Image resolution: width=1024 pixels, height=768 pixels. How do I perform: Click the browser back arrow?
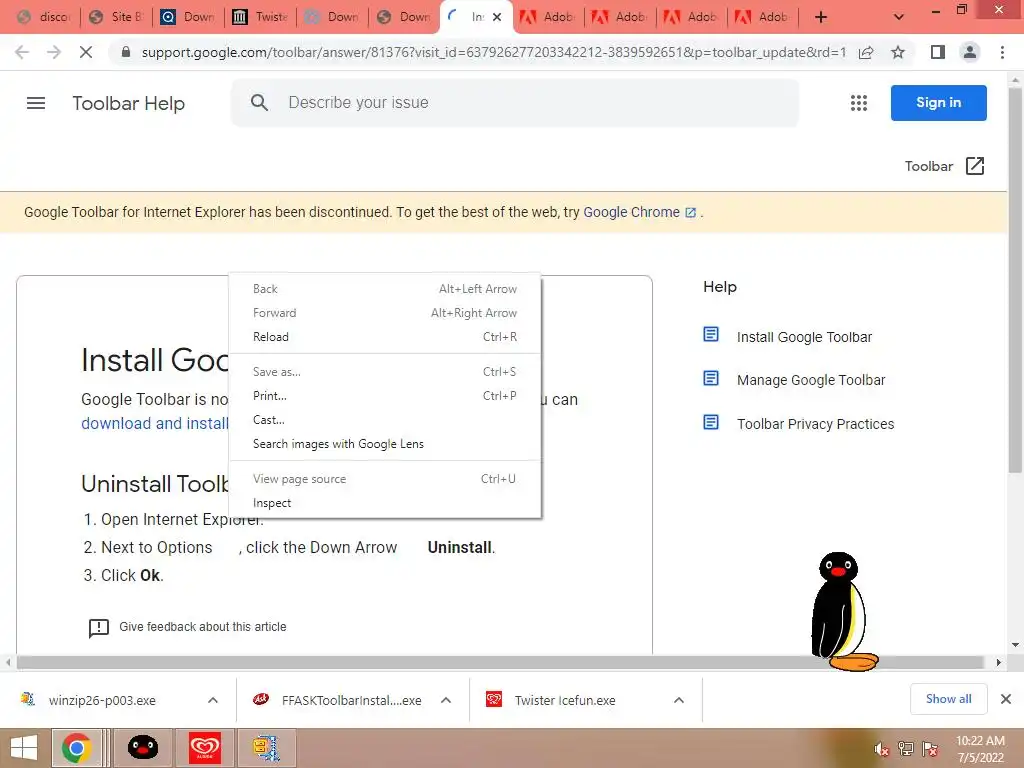[22, 52]
